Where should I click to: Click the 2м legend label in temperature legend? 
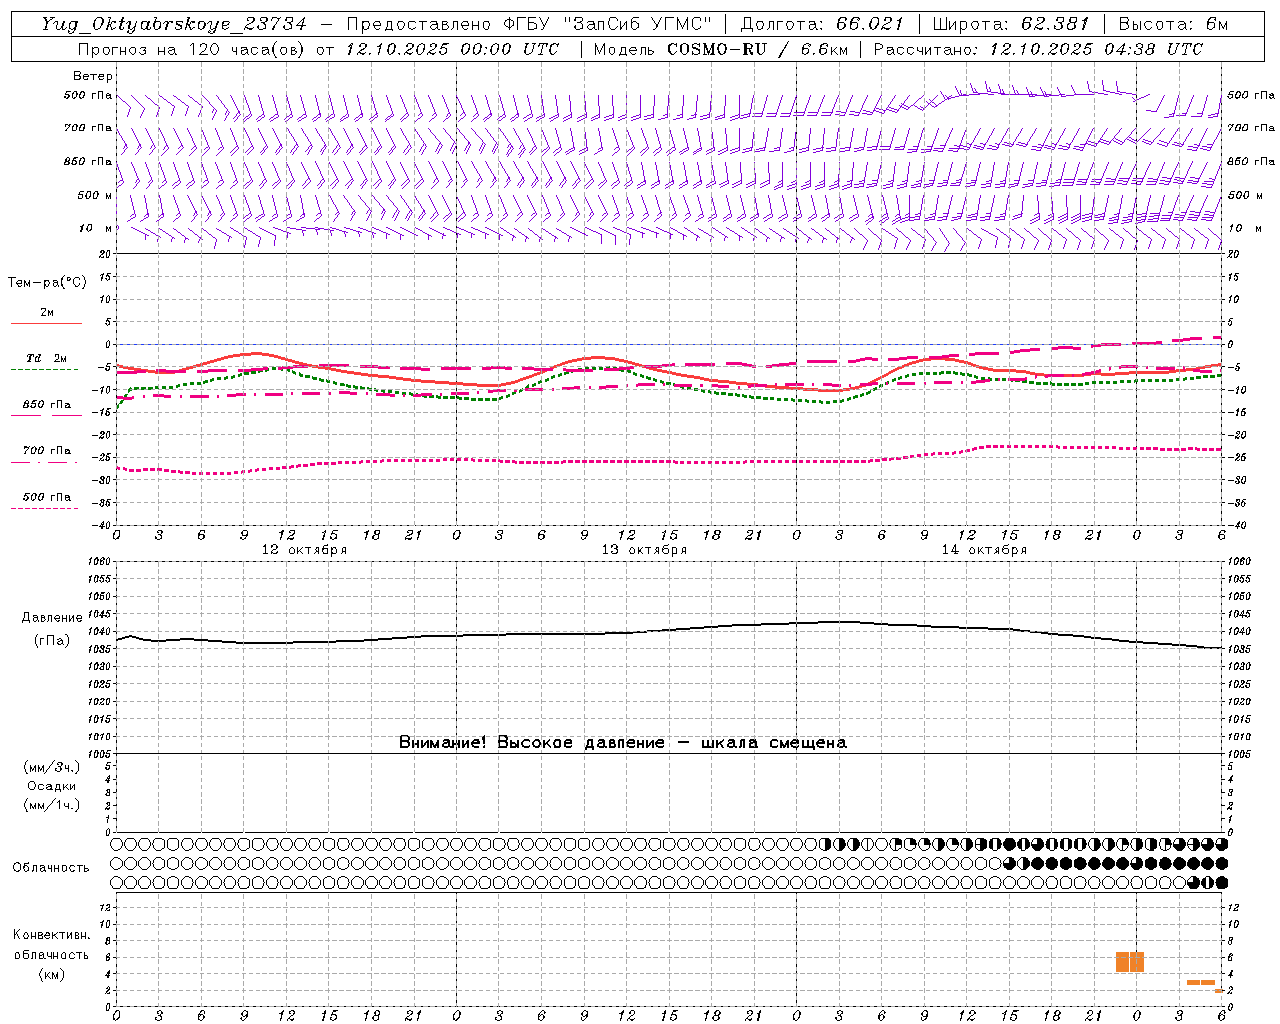47,312
